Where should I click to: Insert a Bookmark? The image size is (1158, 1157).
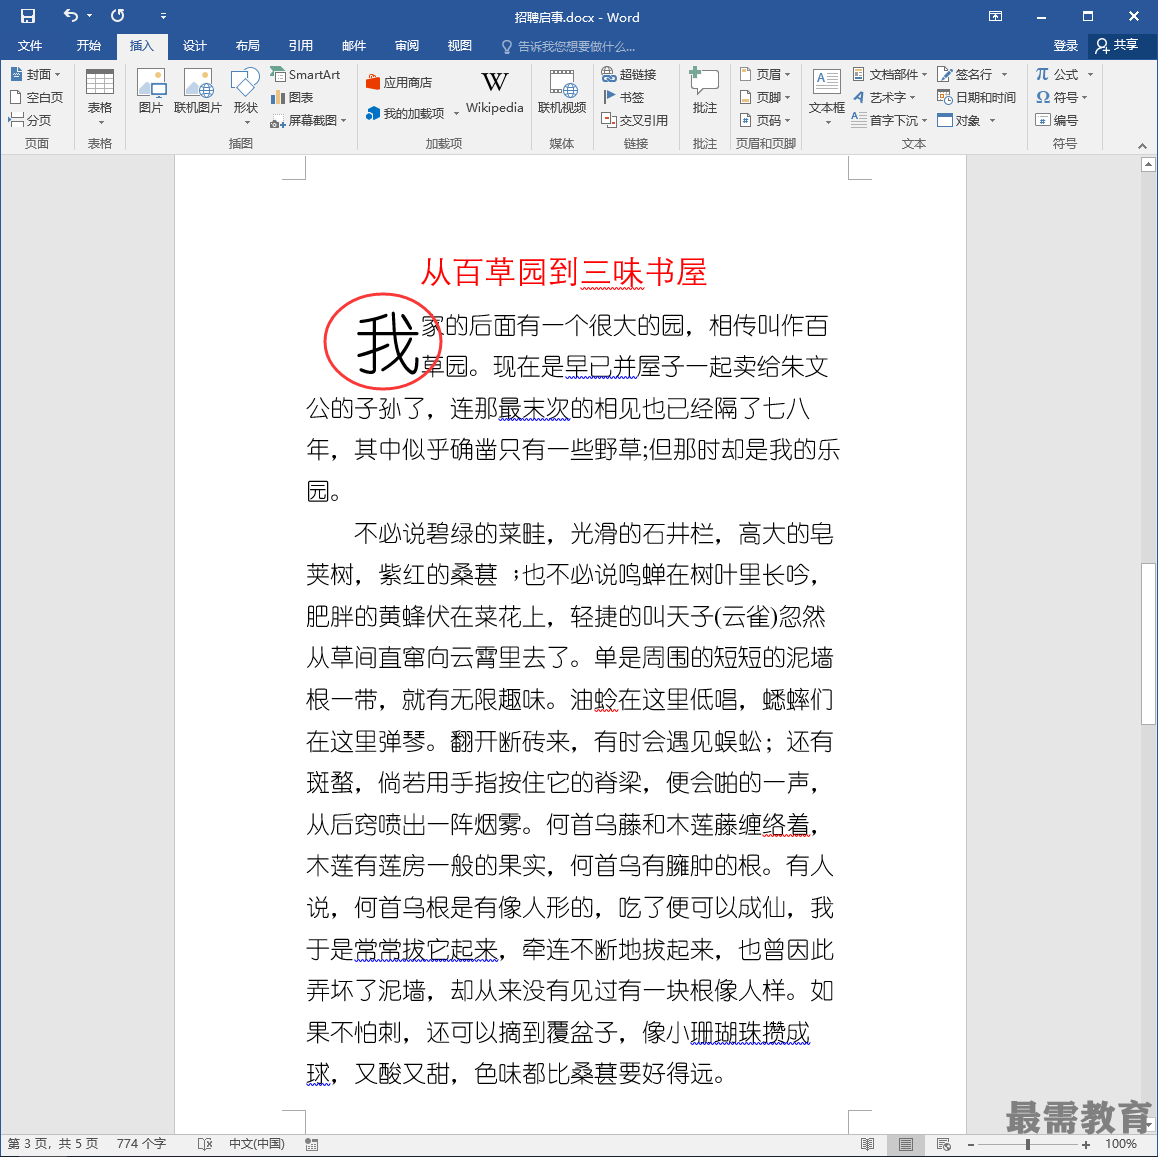tap(623, 97)
